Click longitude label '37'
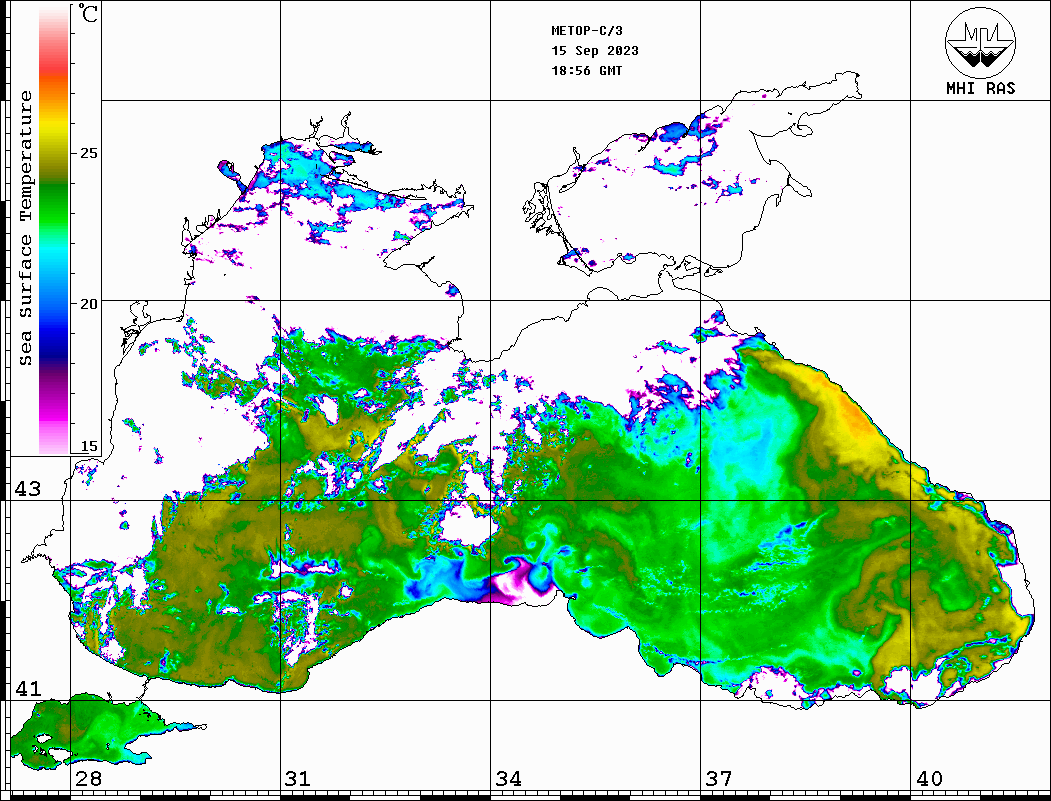Image resolution: width=1051 pixels, height=801 pixels. (x=719, y=779)
